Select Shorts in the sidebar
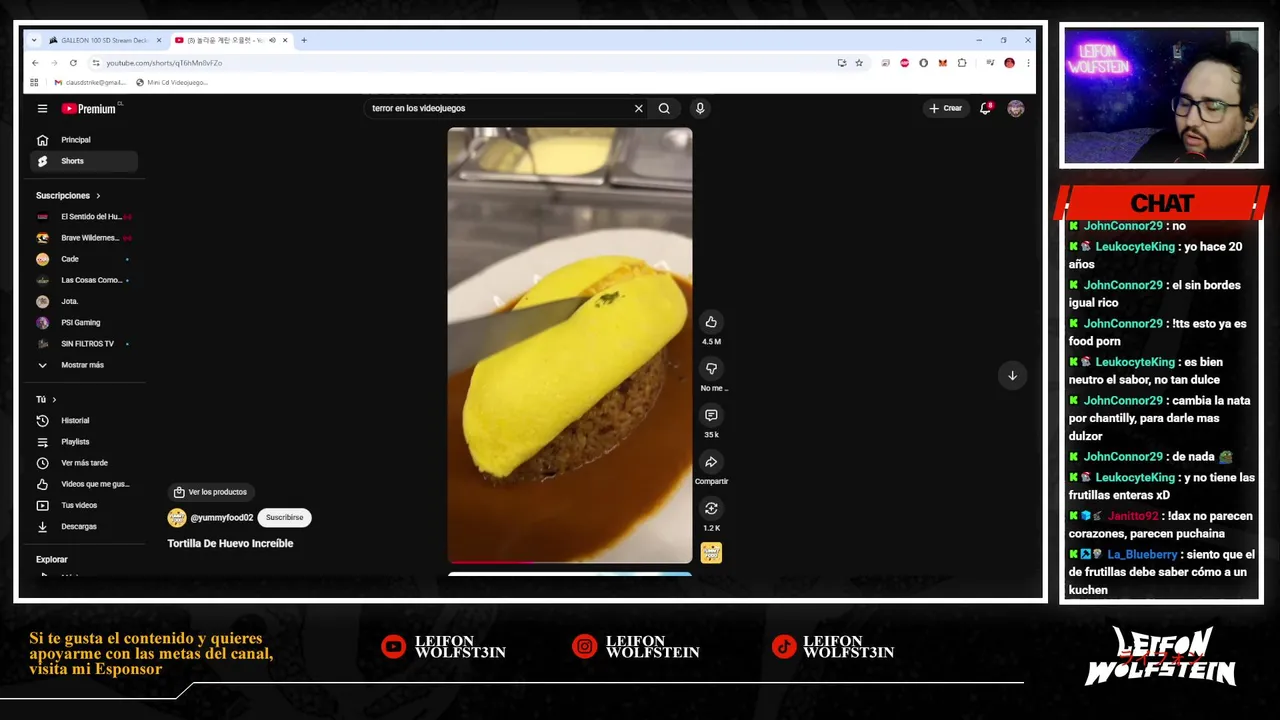The image size is (1280, 720). tap(85, 161)
